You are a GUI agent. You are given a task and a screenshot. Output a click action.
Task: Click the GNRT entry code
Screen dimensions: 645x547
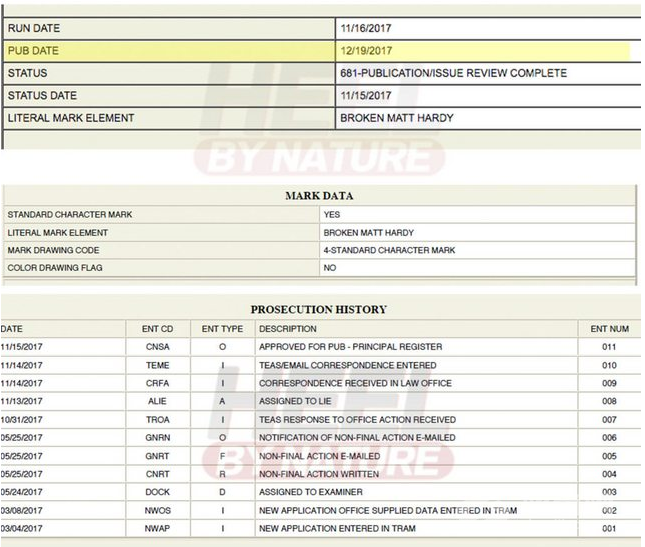pyautogui.click(x=158, y=456)
